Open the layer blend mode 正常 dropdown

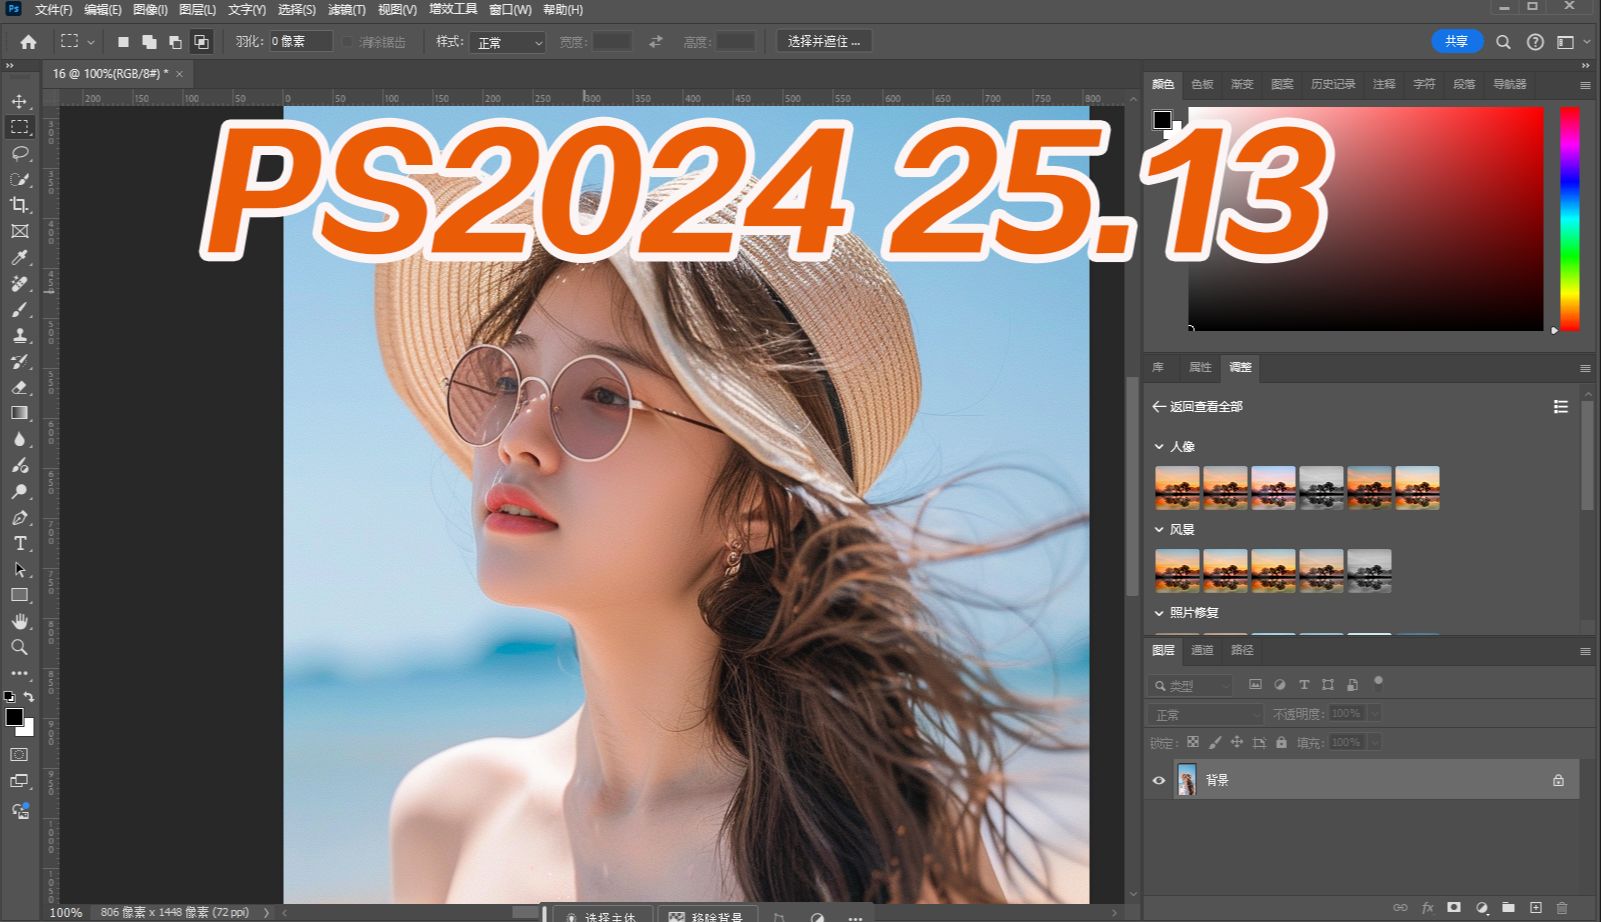[1207, 715]
